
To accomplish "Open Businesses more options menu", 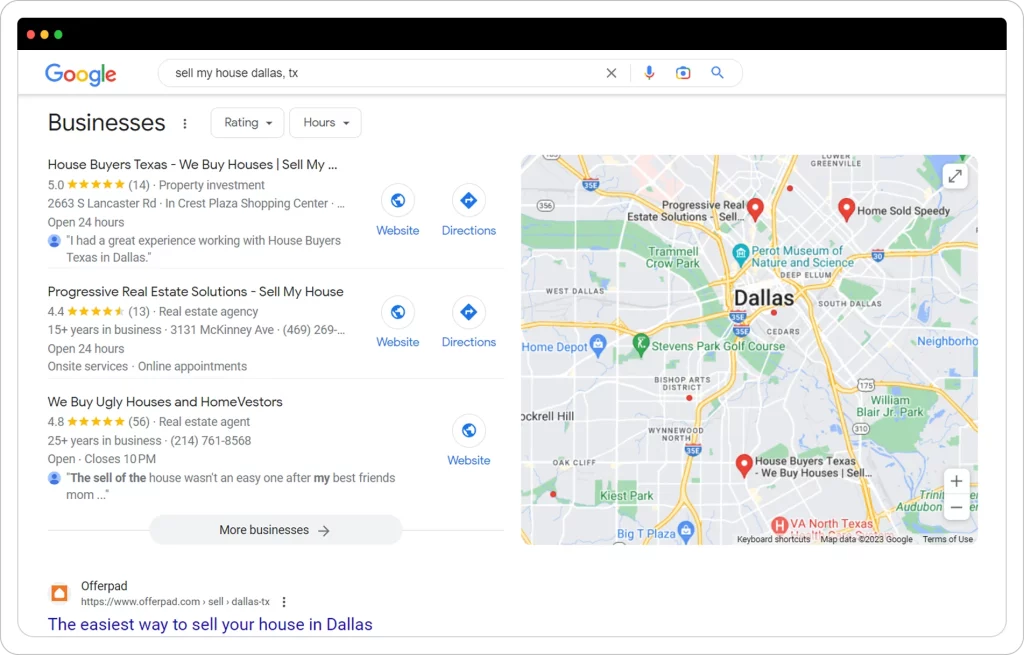I will (x=185, y=124).
